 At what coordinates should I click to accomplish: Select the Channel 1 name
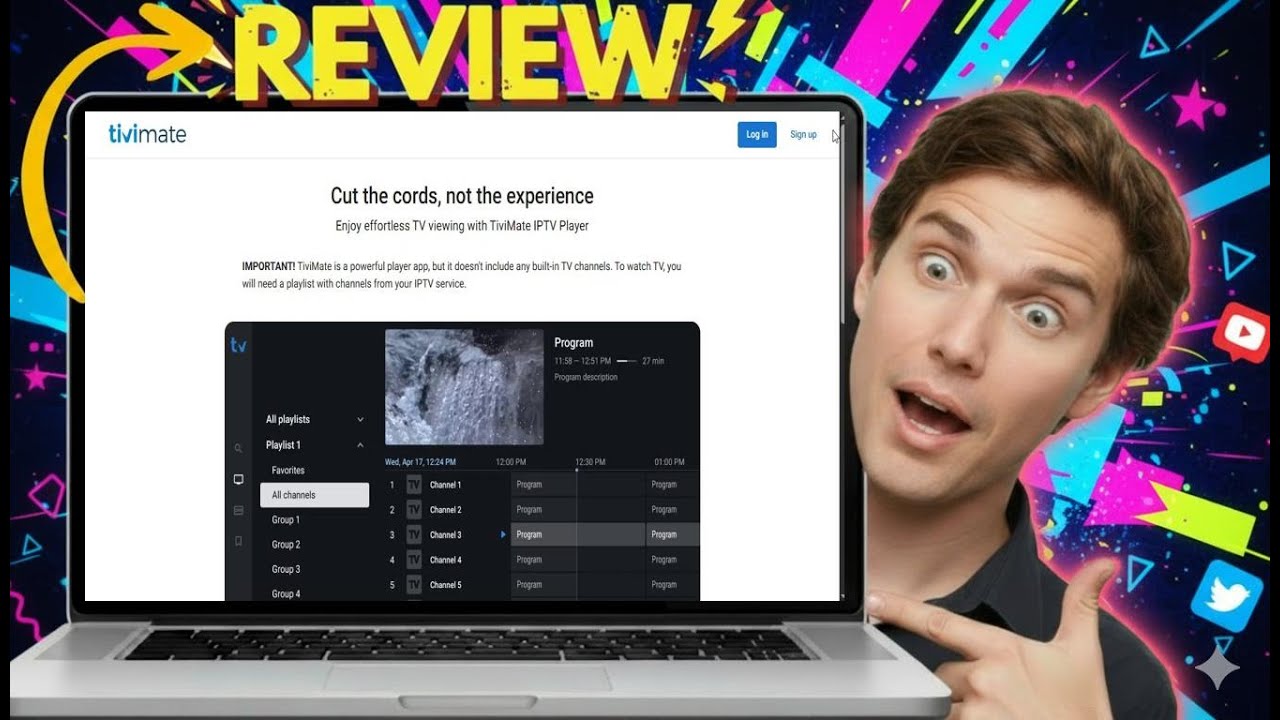click(445, 485)
